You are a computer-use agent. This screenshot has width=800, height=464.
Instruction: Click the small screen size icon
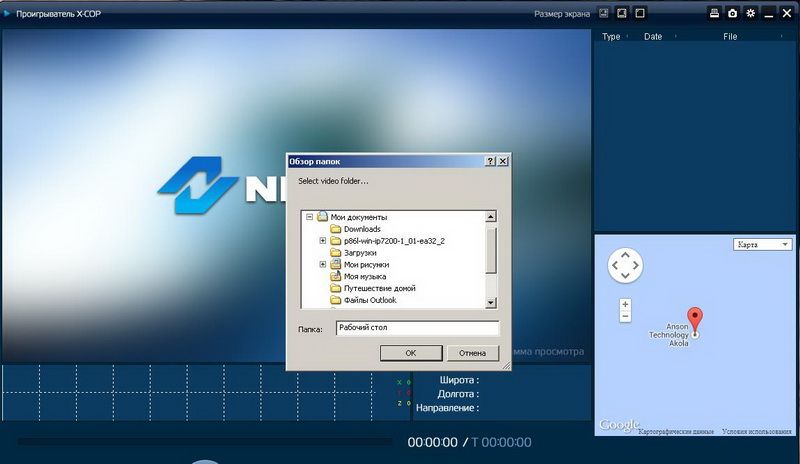tap(603, 13)
